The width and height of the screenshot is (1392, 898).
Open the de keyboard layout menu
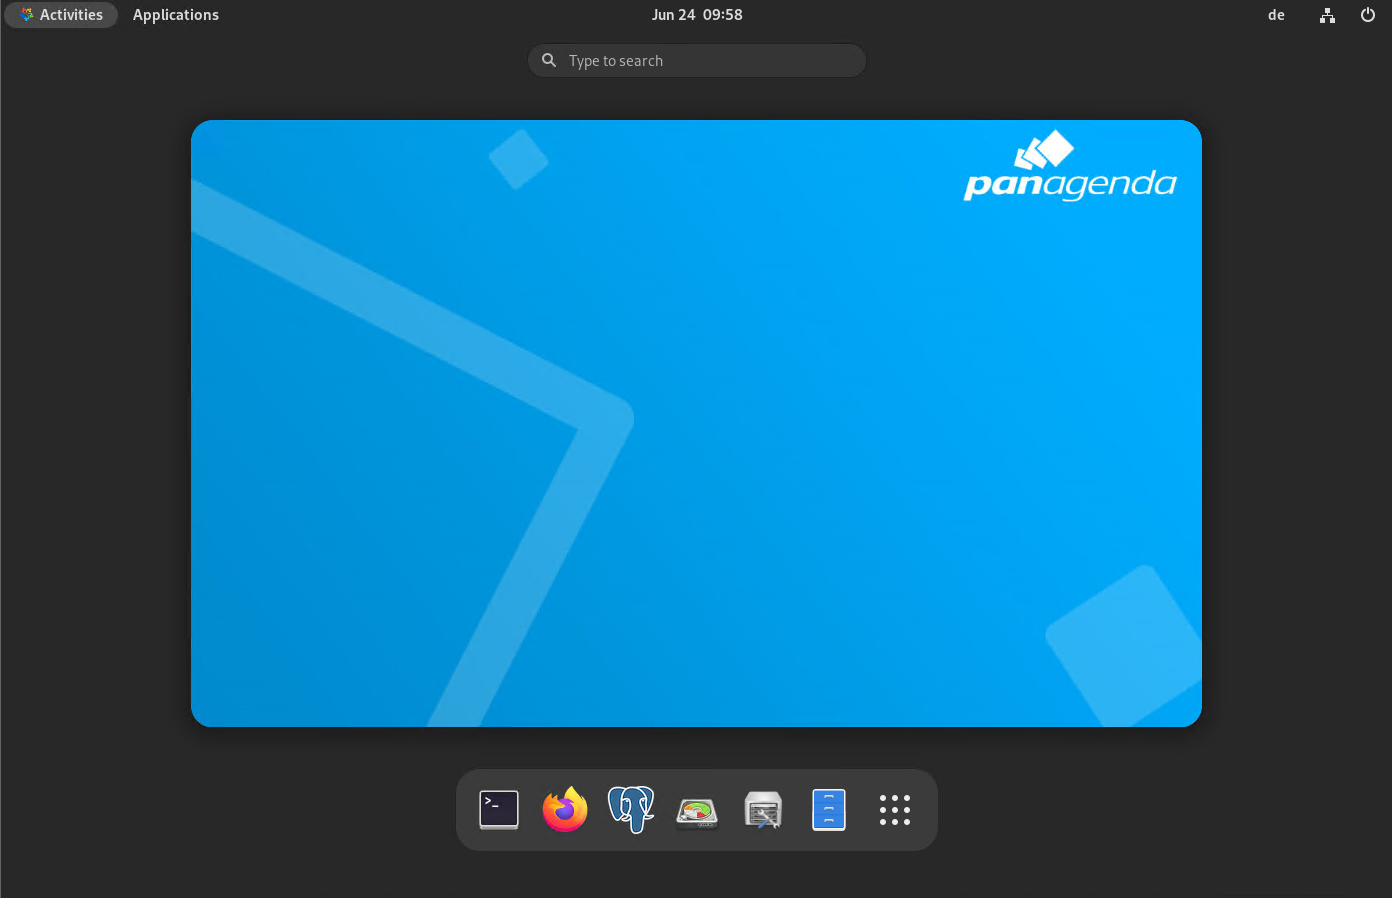click(1276, 15)
